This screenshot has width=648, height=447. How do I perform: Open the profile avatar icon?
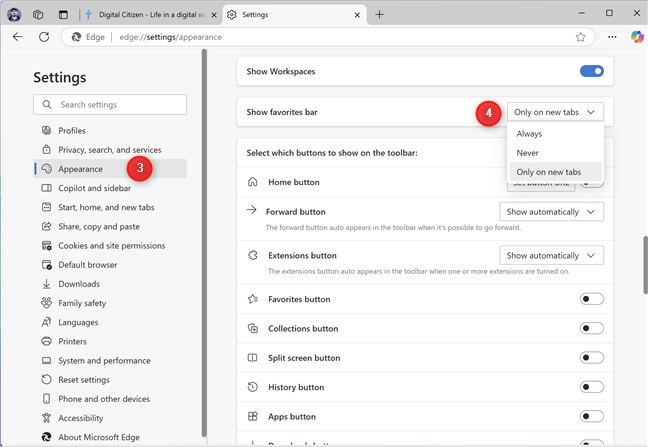coord(14,14)
